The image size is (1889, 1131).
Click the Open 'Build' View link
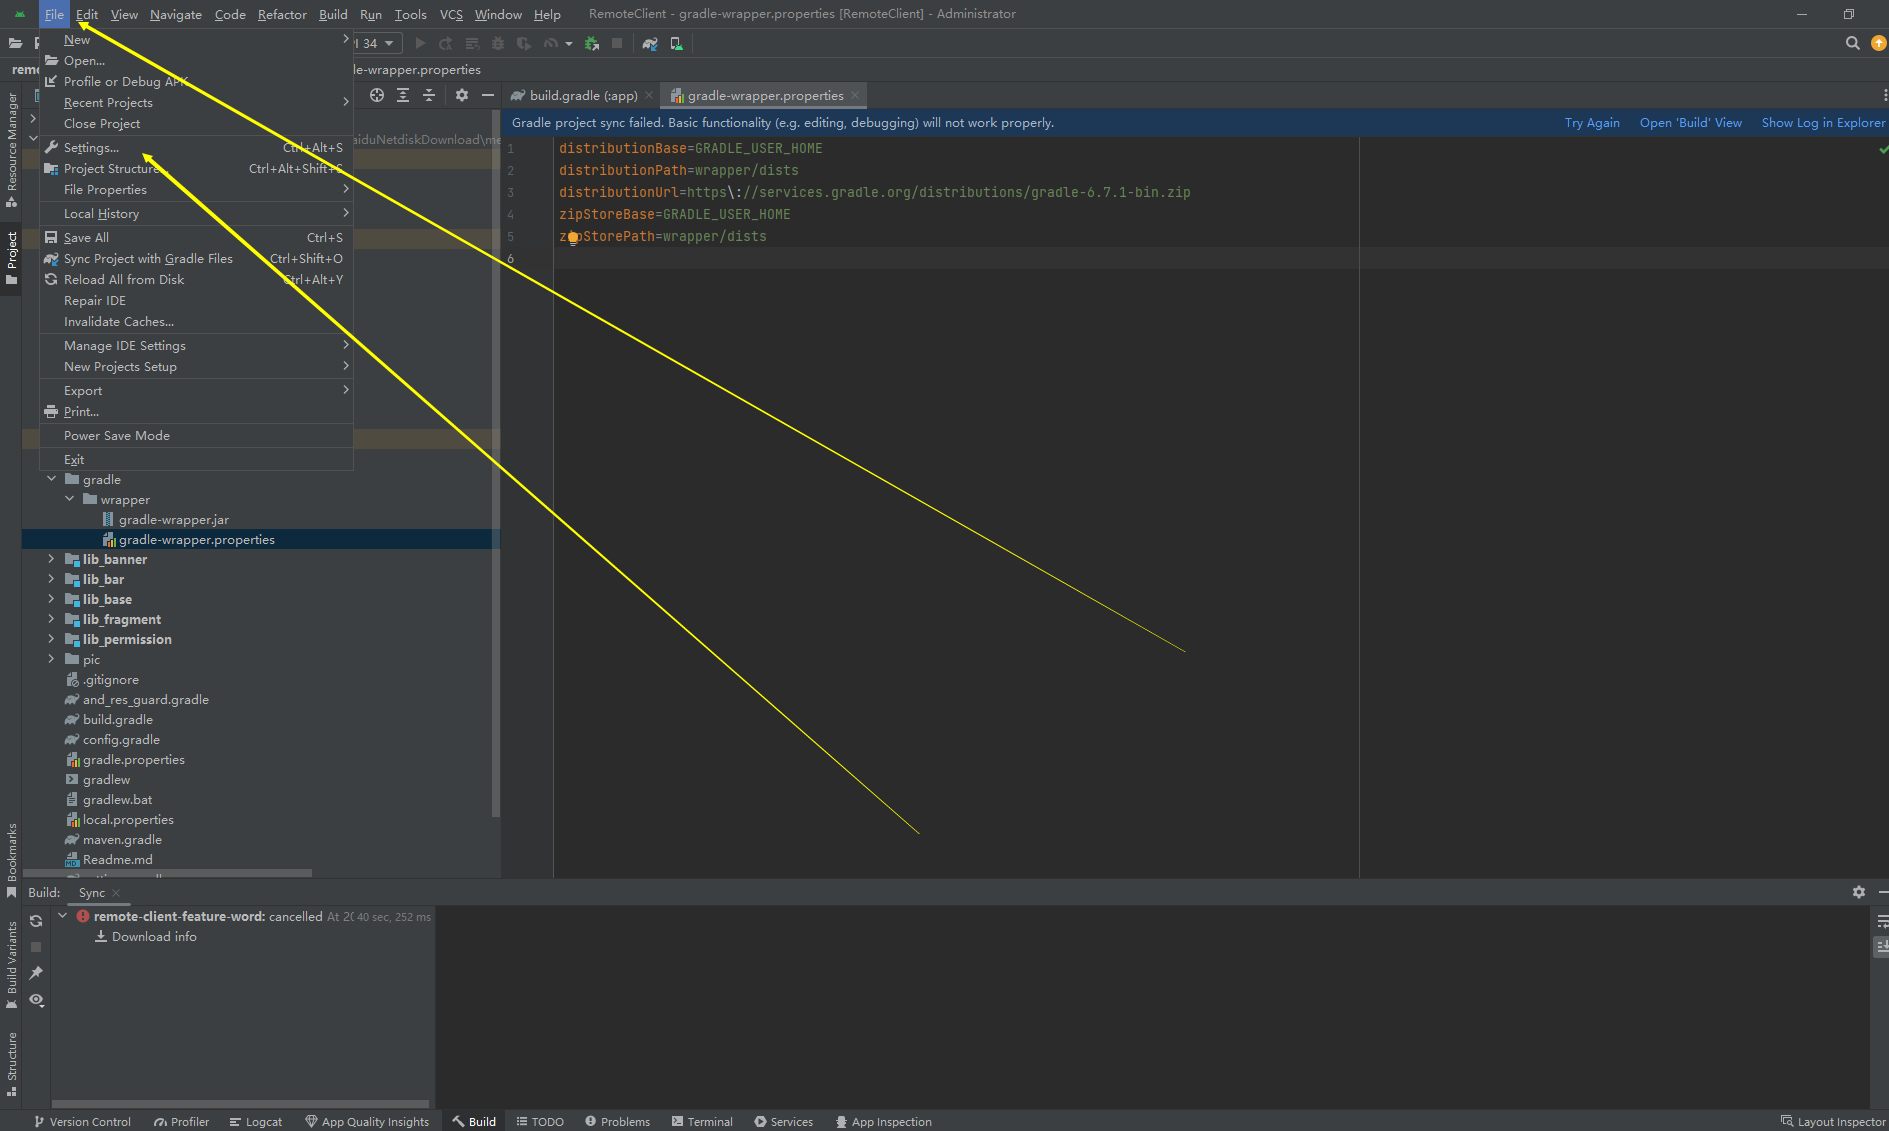[x=1691, y=122]
